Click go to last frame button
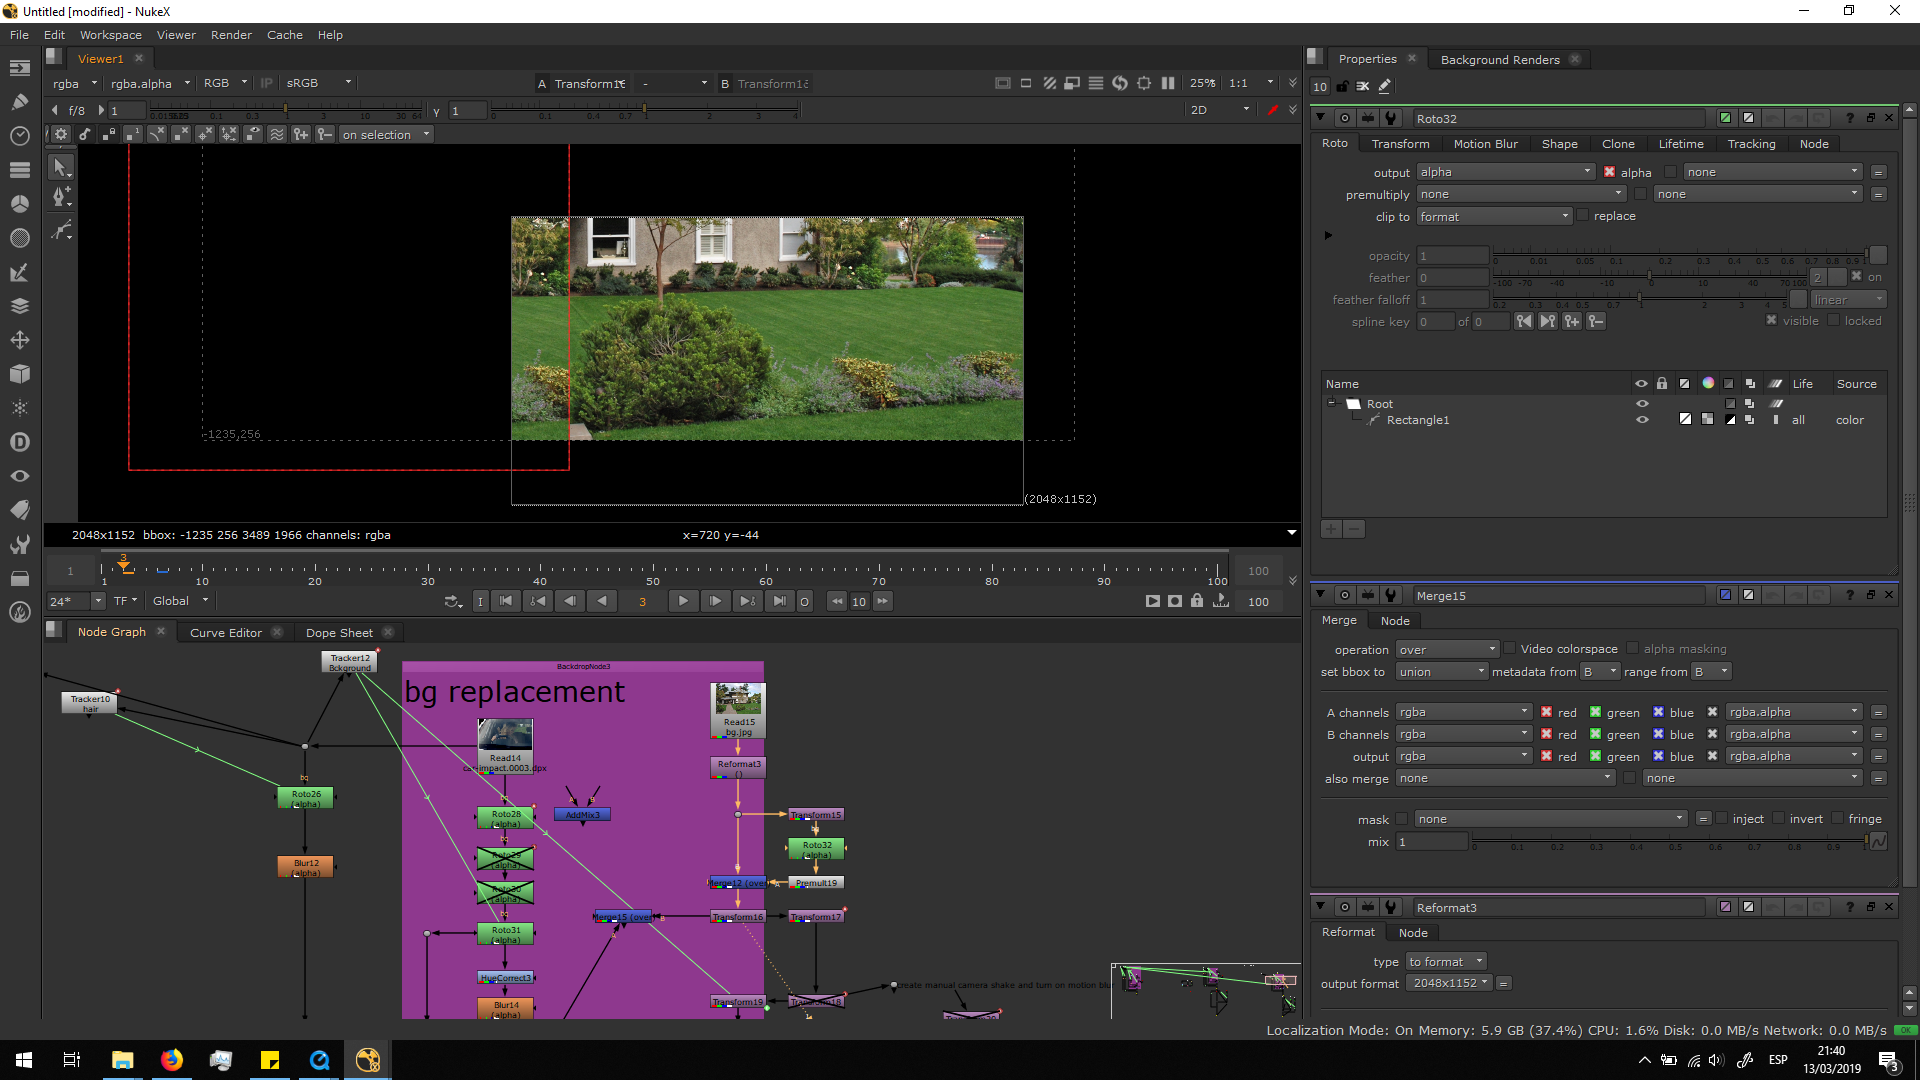This screenshot has width=1920, height=1080. (x=780, y=601)
